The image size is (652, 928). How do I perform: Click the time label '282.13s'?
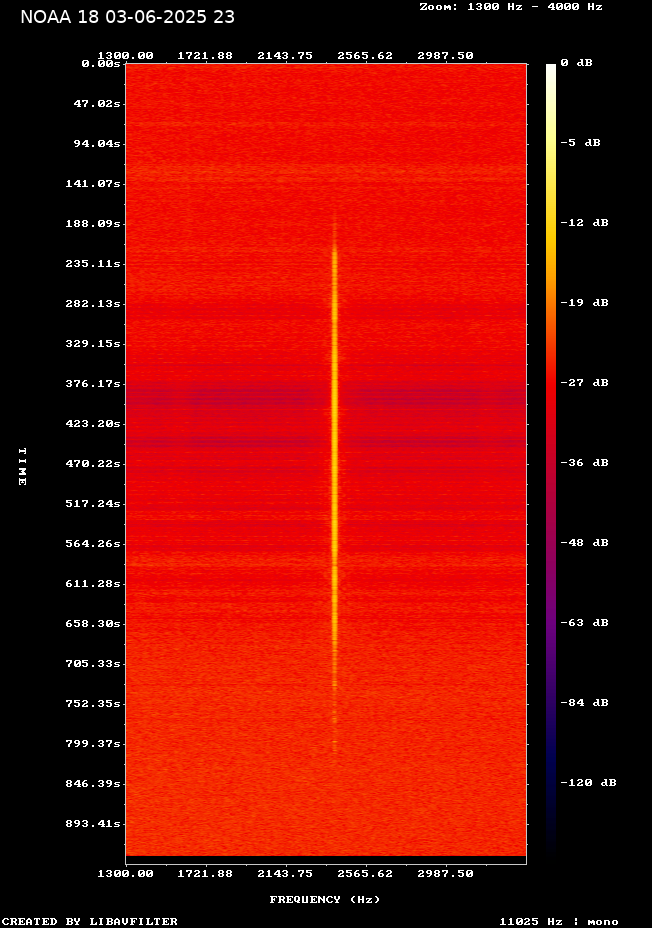click(93, 304)
